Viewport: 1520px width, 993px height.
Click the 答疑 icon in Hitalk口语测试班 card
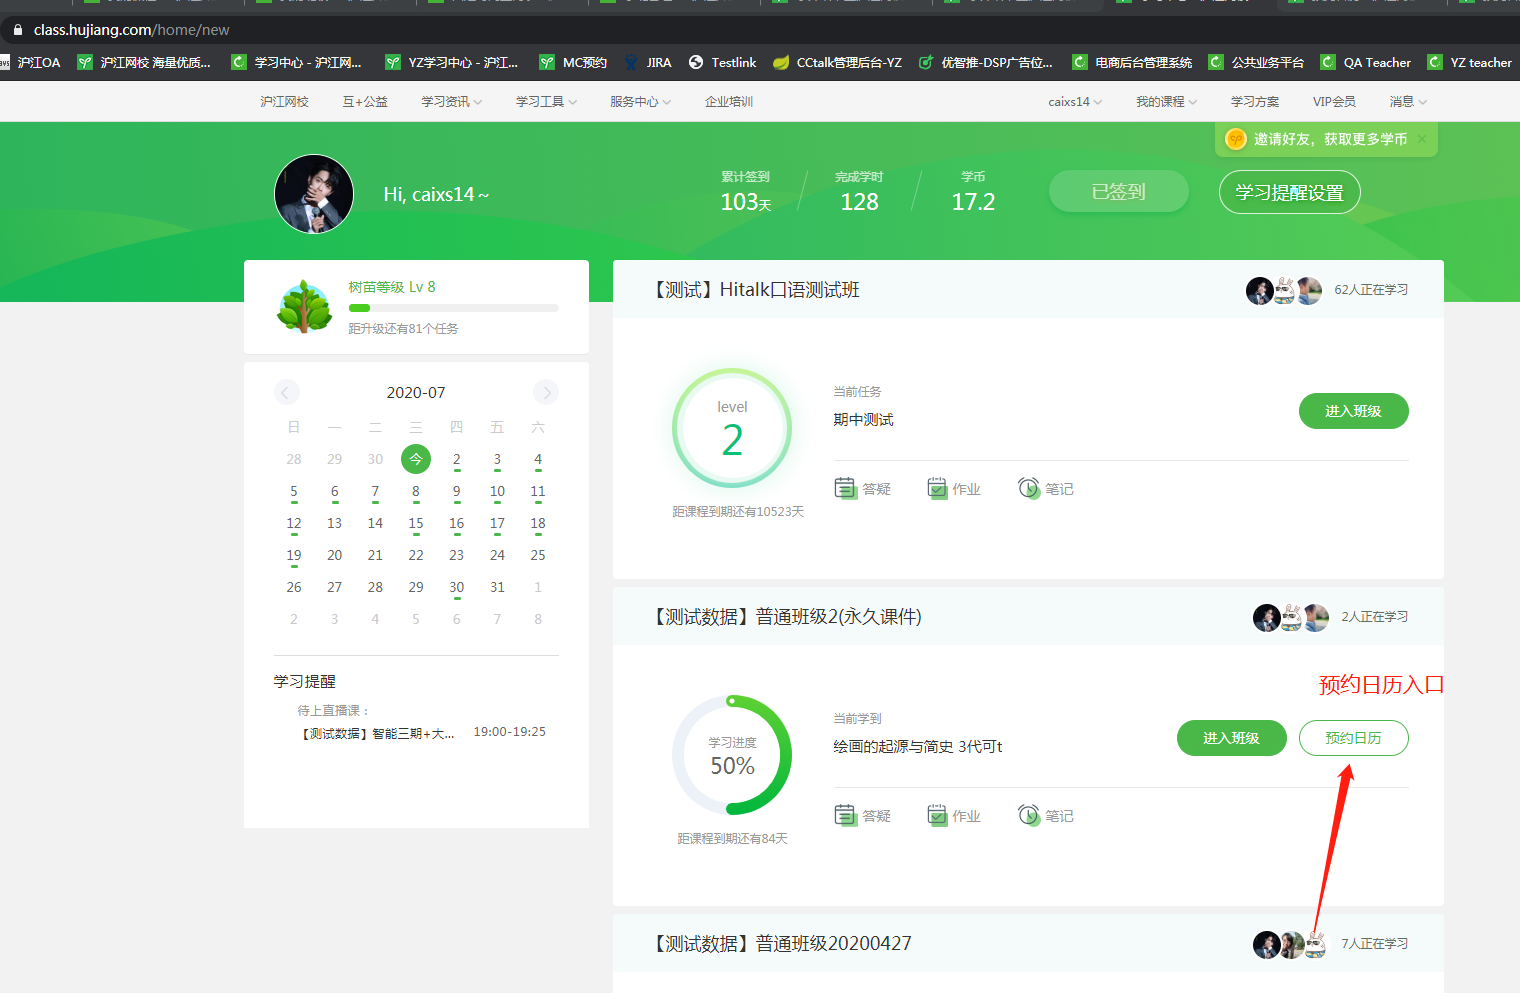[x=846, y=488]
